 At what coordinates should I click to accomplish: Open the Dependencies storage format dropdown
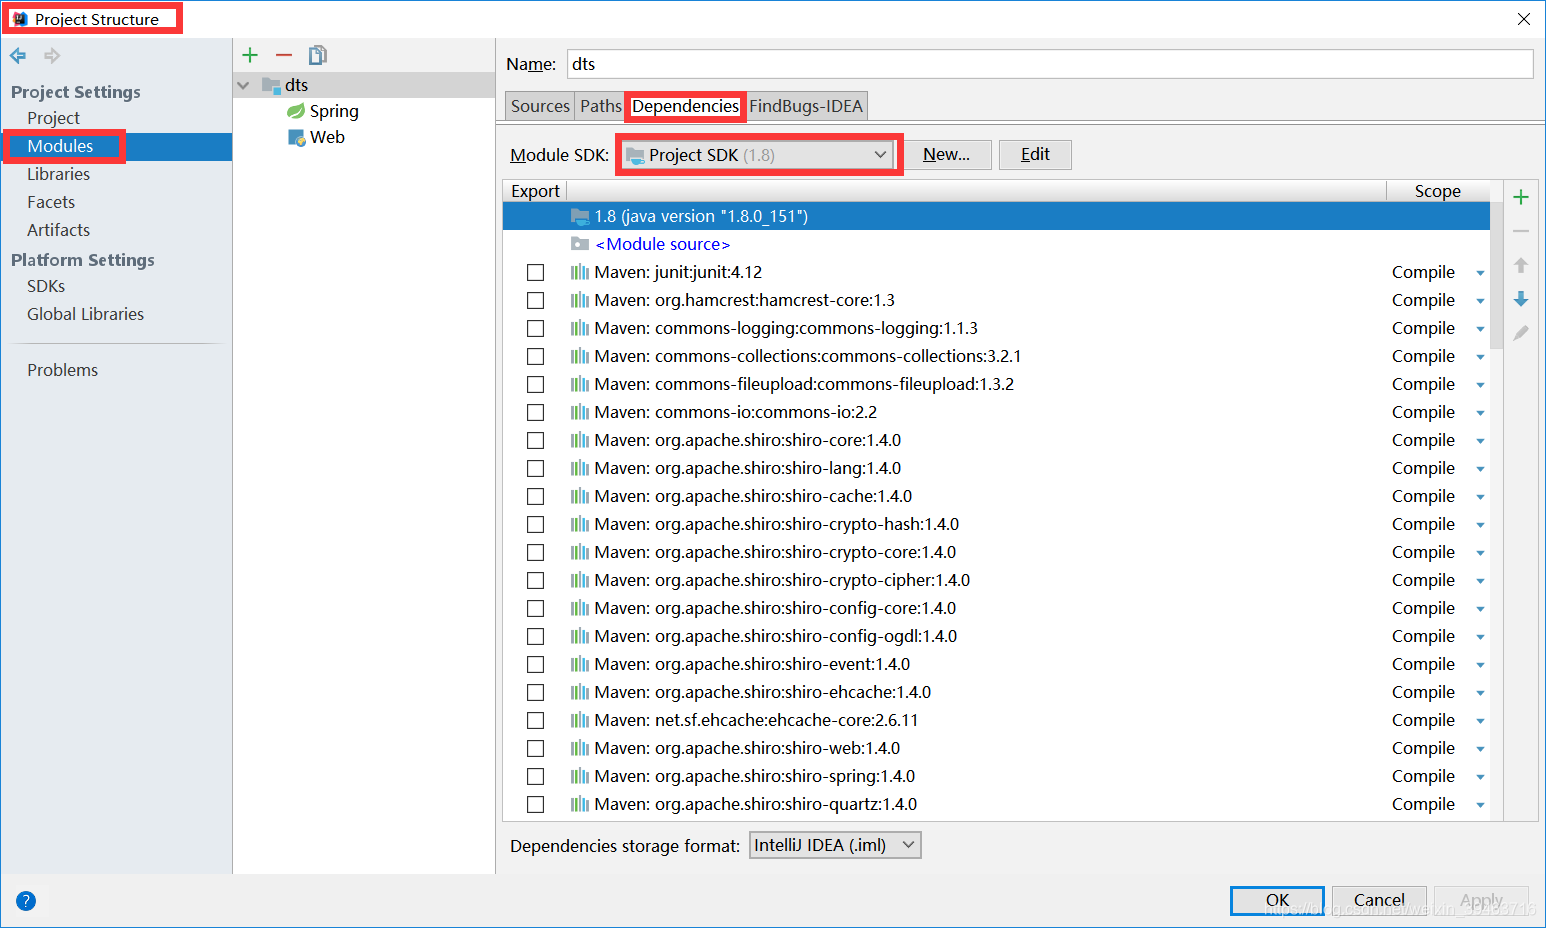835,845
